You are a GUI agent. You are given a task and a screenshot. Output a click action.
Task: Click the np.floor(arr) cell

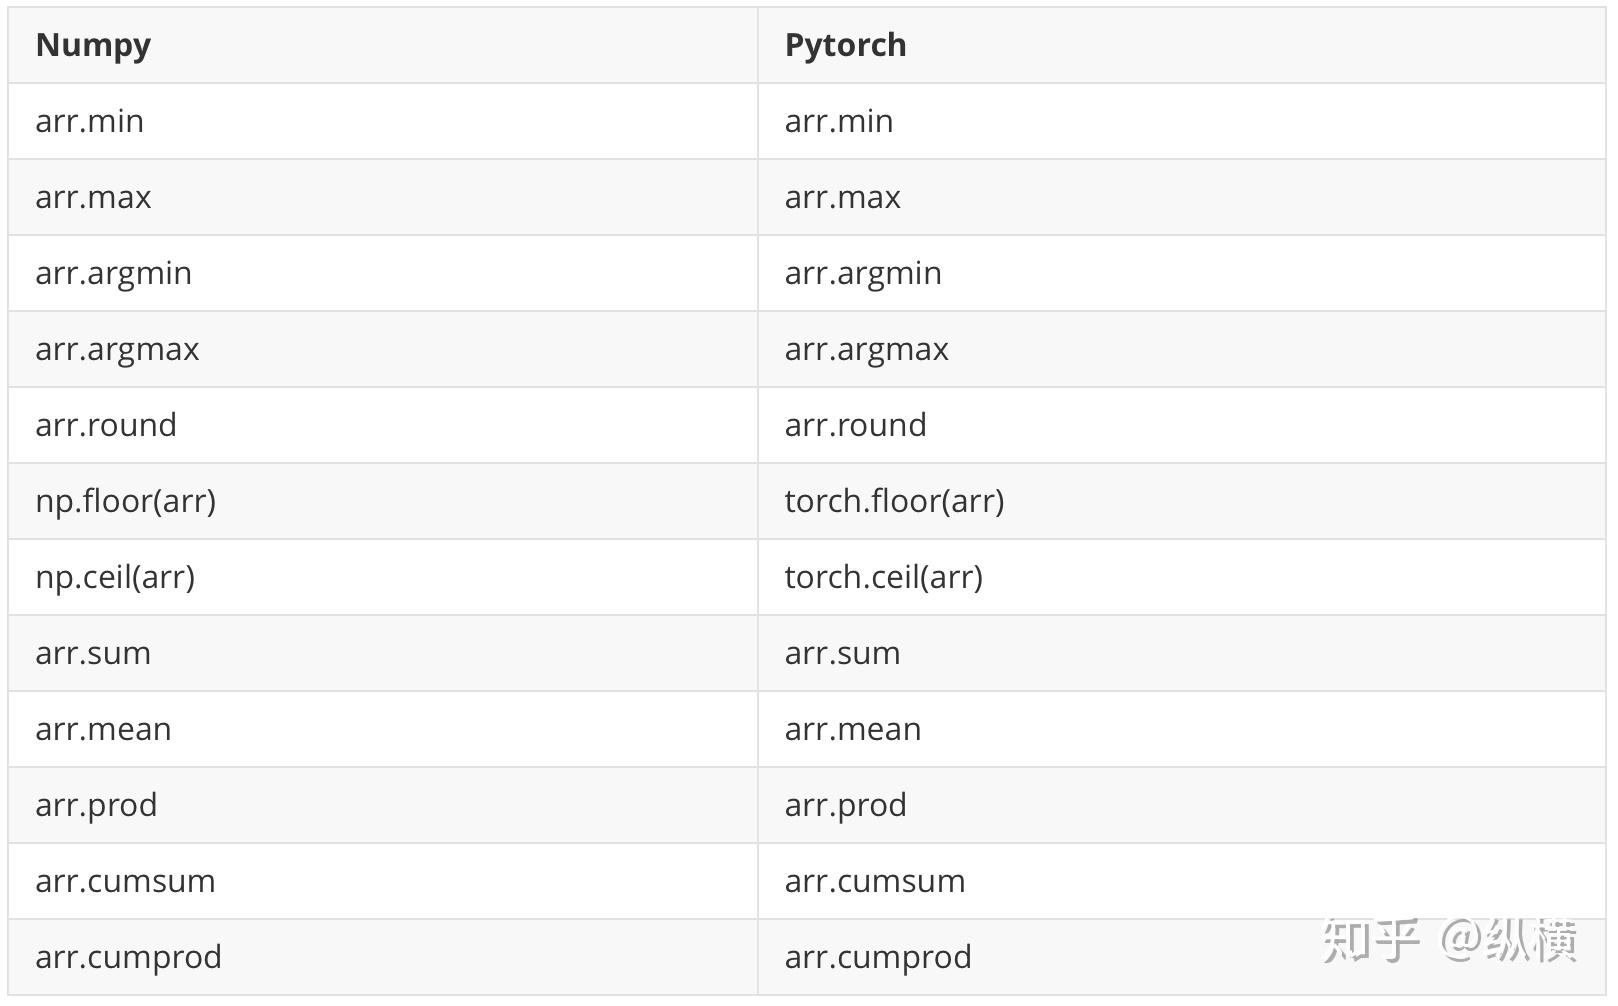pos(125,501)
